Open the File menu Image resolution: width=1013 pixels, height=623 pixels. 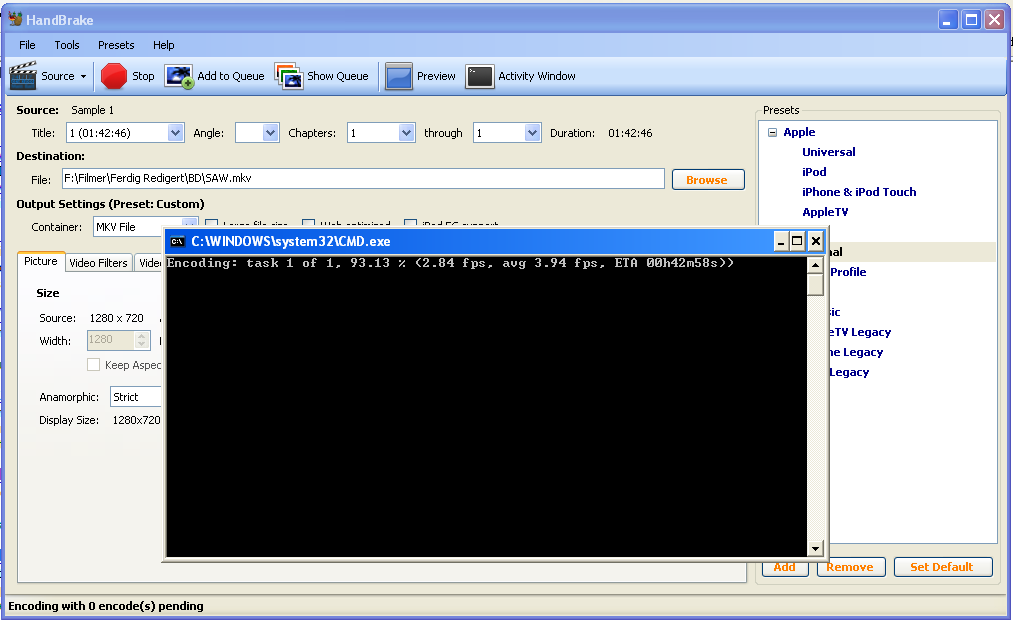click(27, 45)
